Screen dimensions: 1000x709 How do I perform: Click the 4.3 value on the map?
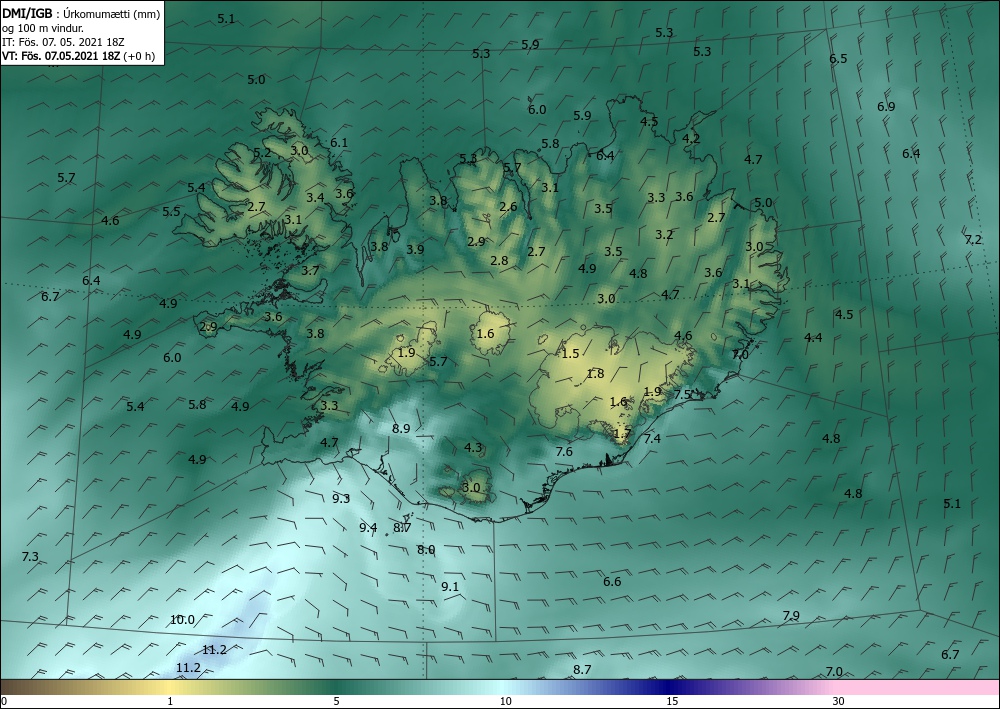(x=473, y=448)
